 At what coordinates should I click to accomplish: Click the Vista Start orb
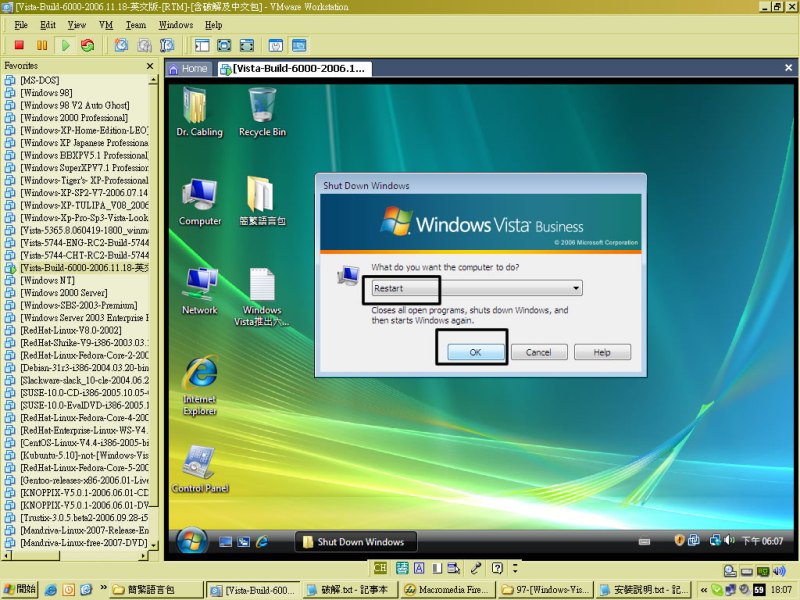[x=192, y=541]
